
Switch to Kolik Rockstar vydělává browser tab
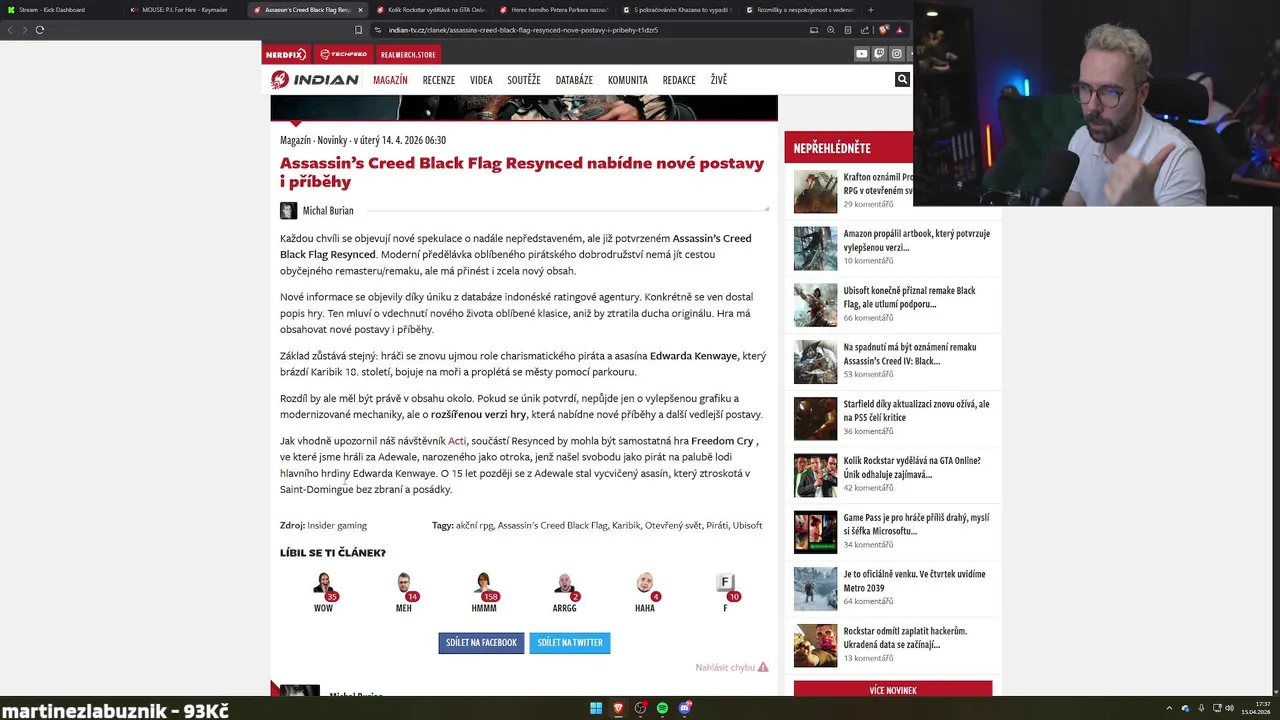click(x=430, y=10)
